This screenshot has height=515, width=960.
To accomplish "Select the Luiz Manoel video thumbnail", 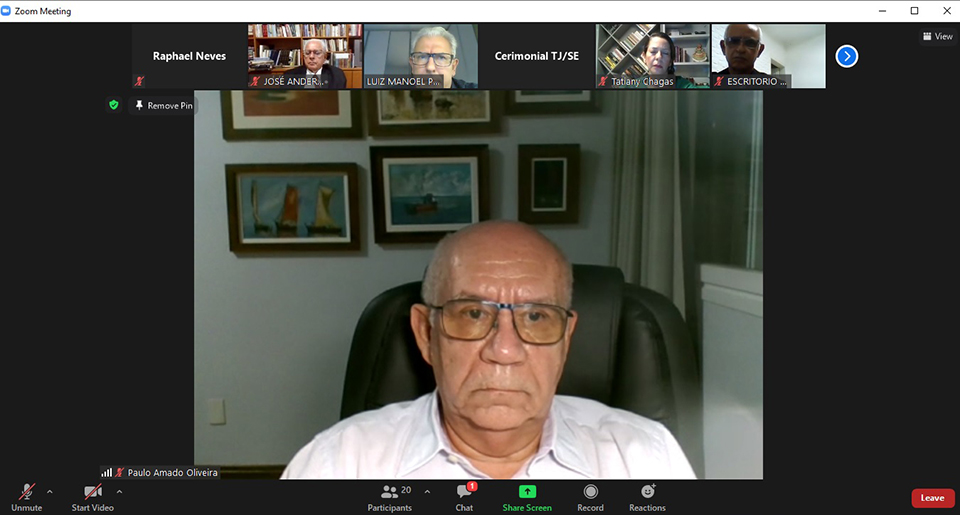I will (420, 56).
